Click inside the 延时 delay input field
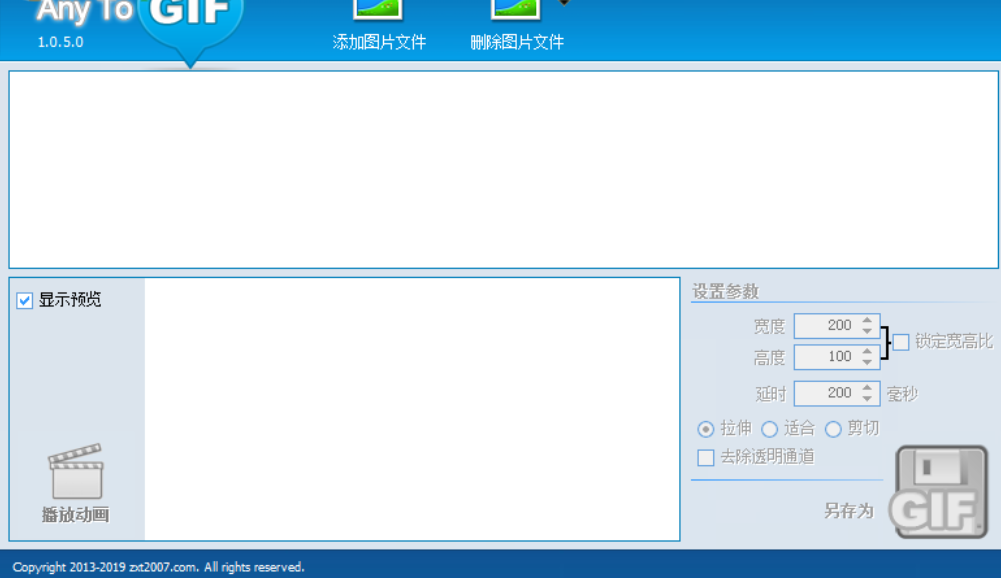The height and width of the screenshot is (578, 1001). pyautogui.click(x=830, y=393)
